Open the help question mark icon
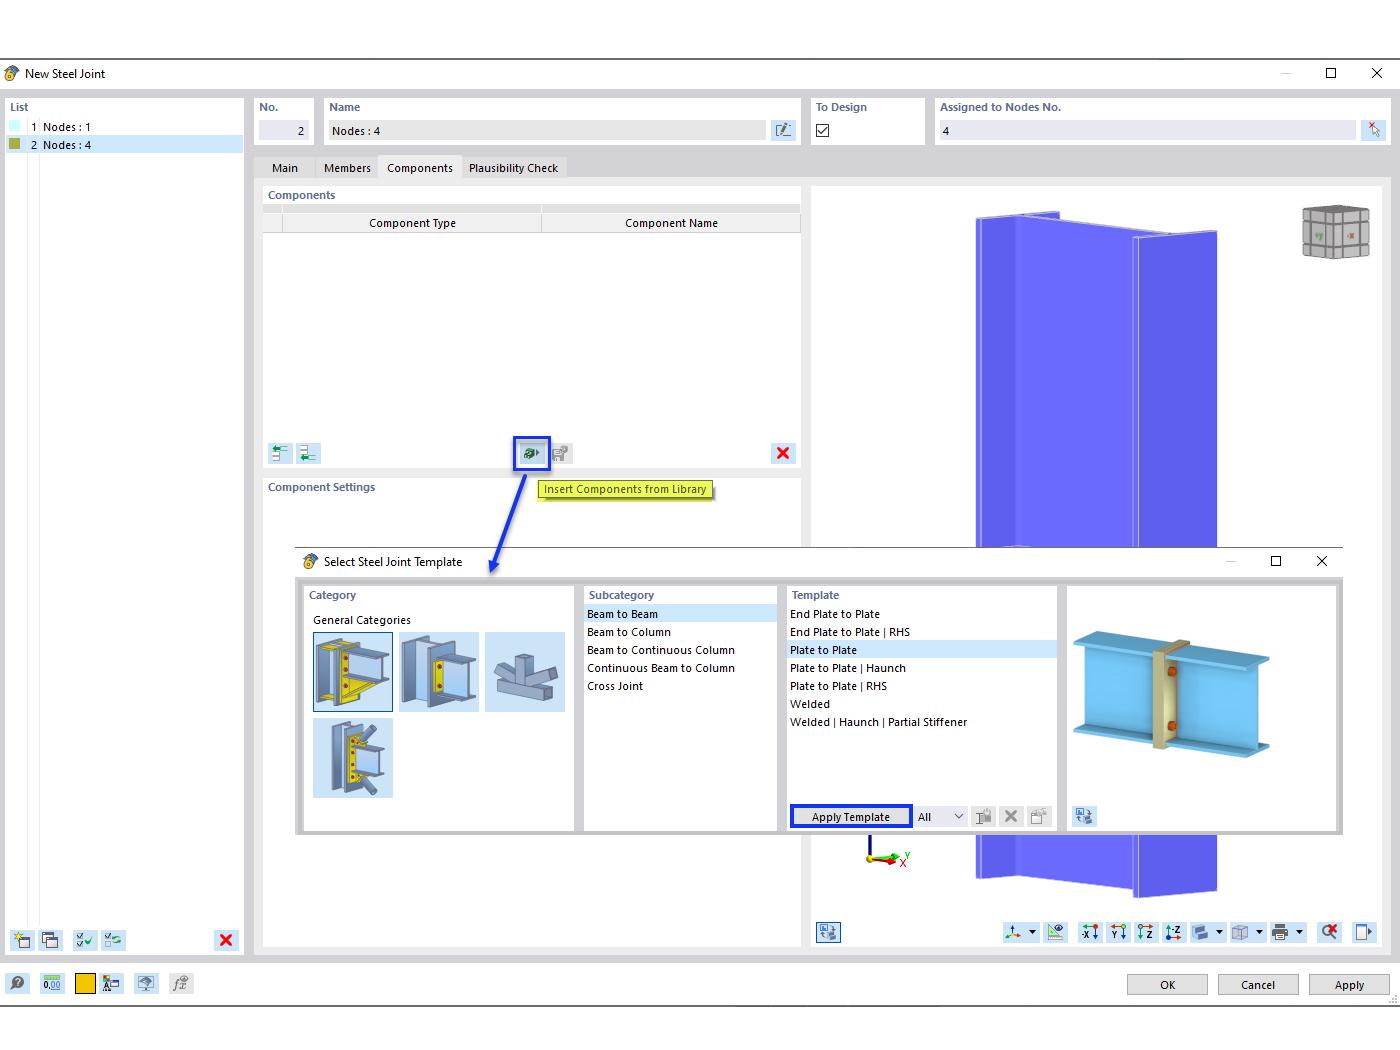1400x1050 pixels. pyautogui.click(x=17, y=984)
